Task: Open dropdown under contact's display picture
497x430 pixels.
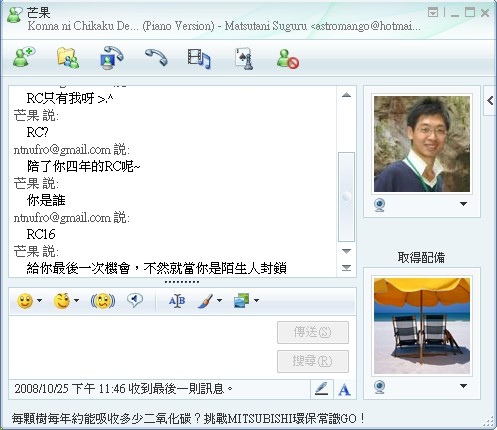Action: 463,204
